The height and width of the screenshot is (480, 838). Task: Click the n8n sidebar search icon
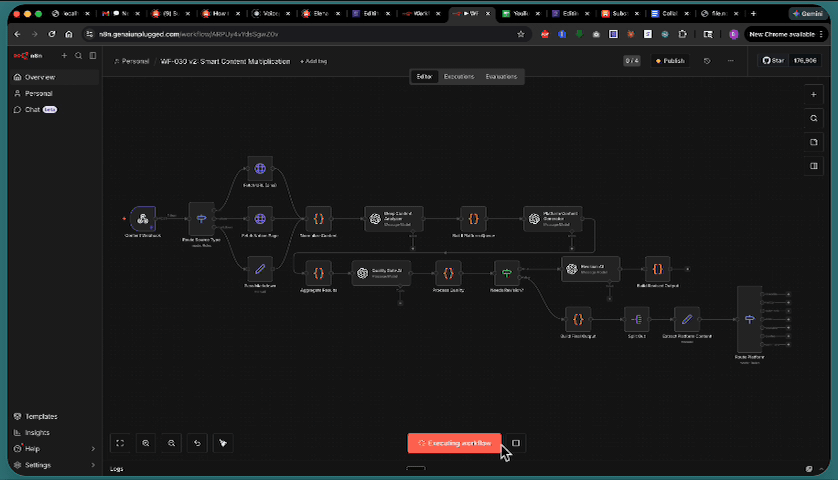tap(79, 56)
